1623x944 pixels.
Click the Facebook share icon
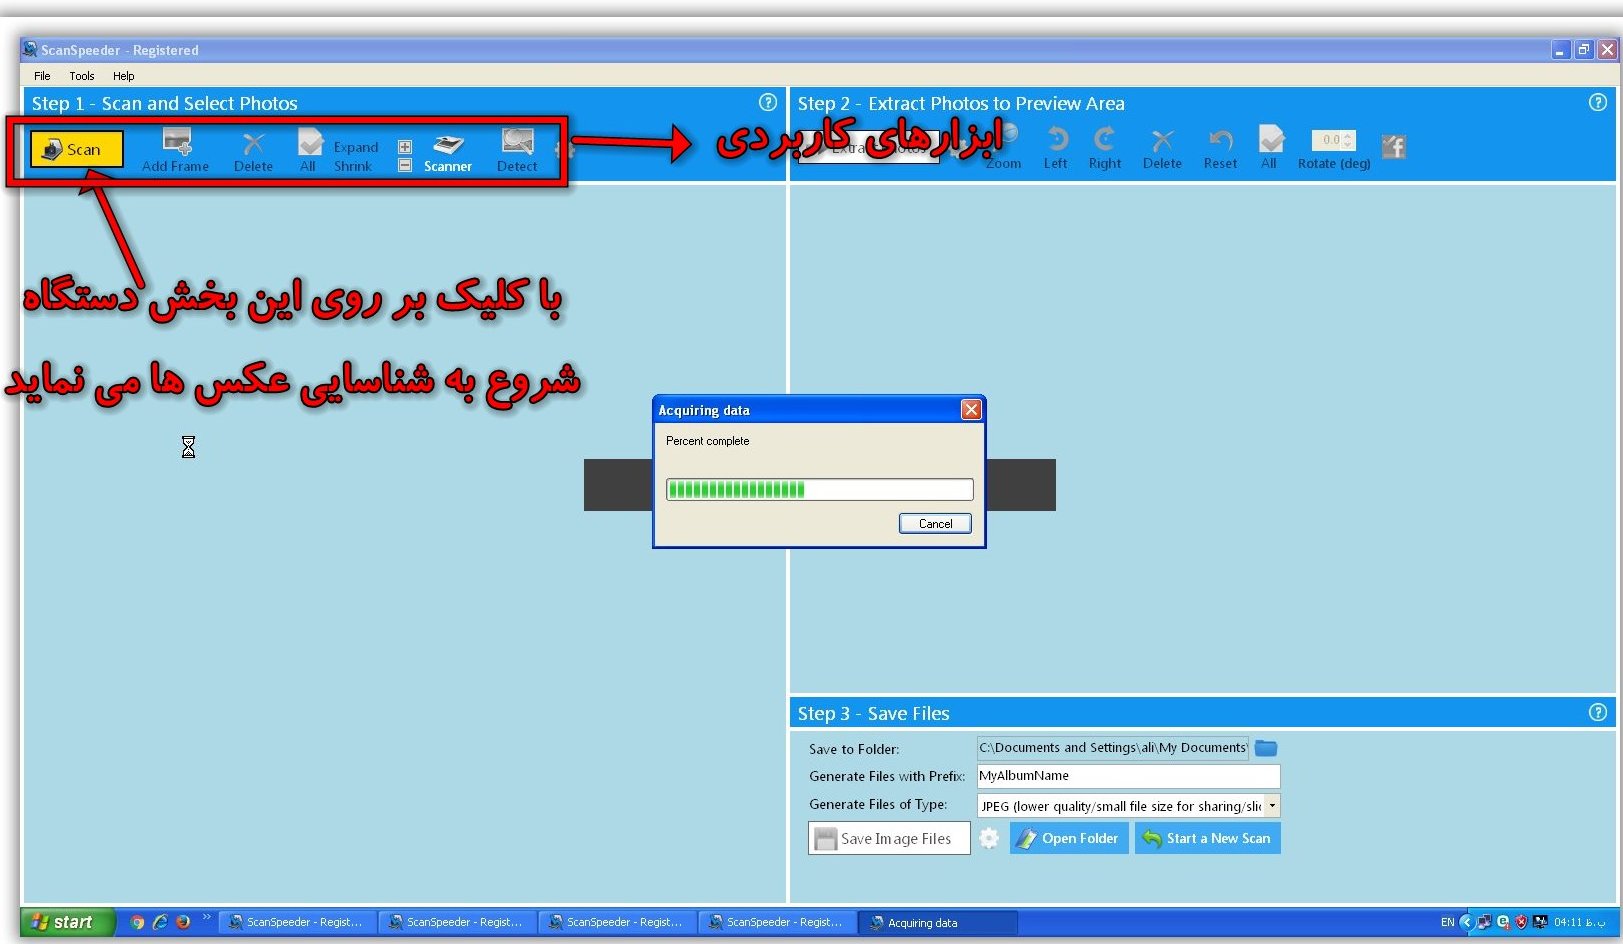point(1393,147)
